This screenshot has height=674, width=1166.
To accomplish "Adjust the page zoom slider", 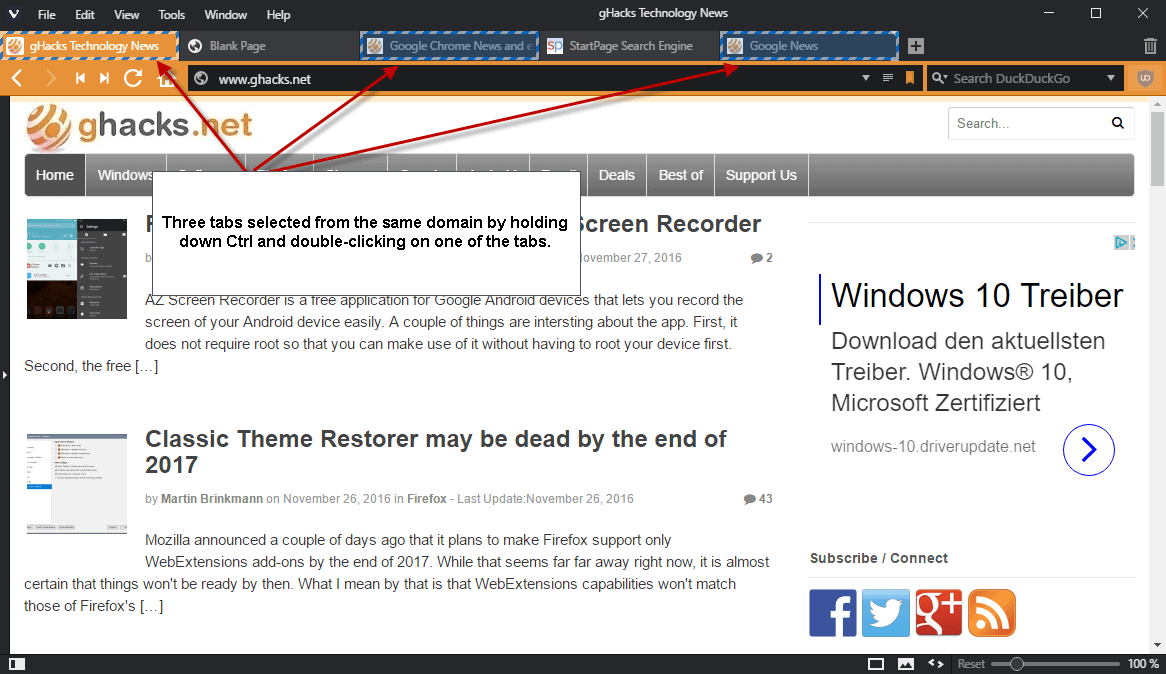I will coord(1054,664).
